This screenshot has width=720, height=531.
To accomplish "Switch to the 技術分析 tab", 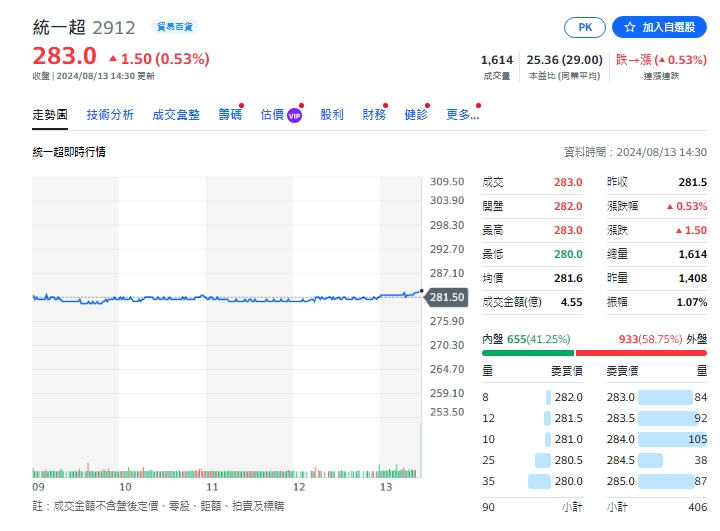I will click(110, 114).
